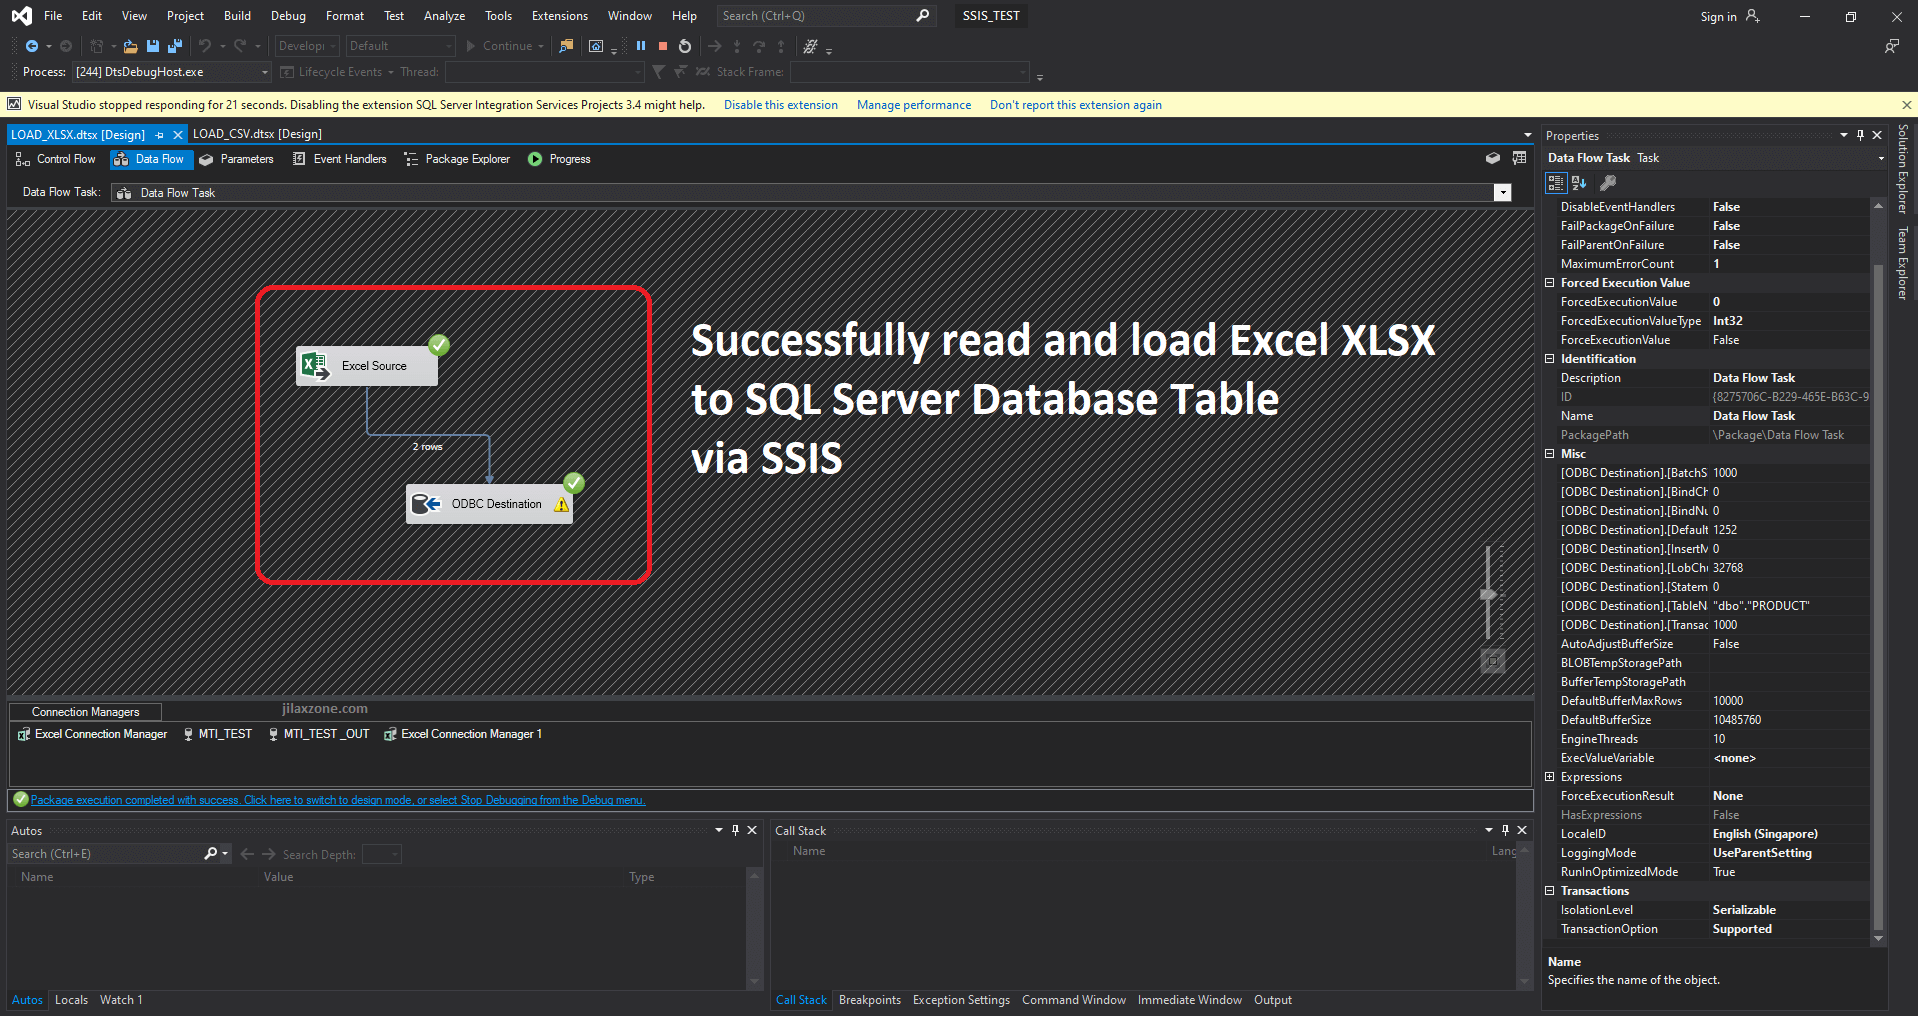Collapse Identification property category
Screen dimensions: 1918x1016
pyautogui.click(x=1550, y=359)
